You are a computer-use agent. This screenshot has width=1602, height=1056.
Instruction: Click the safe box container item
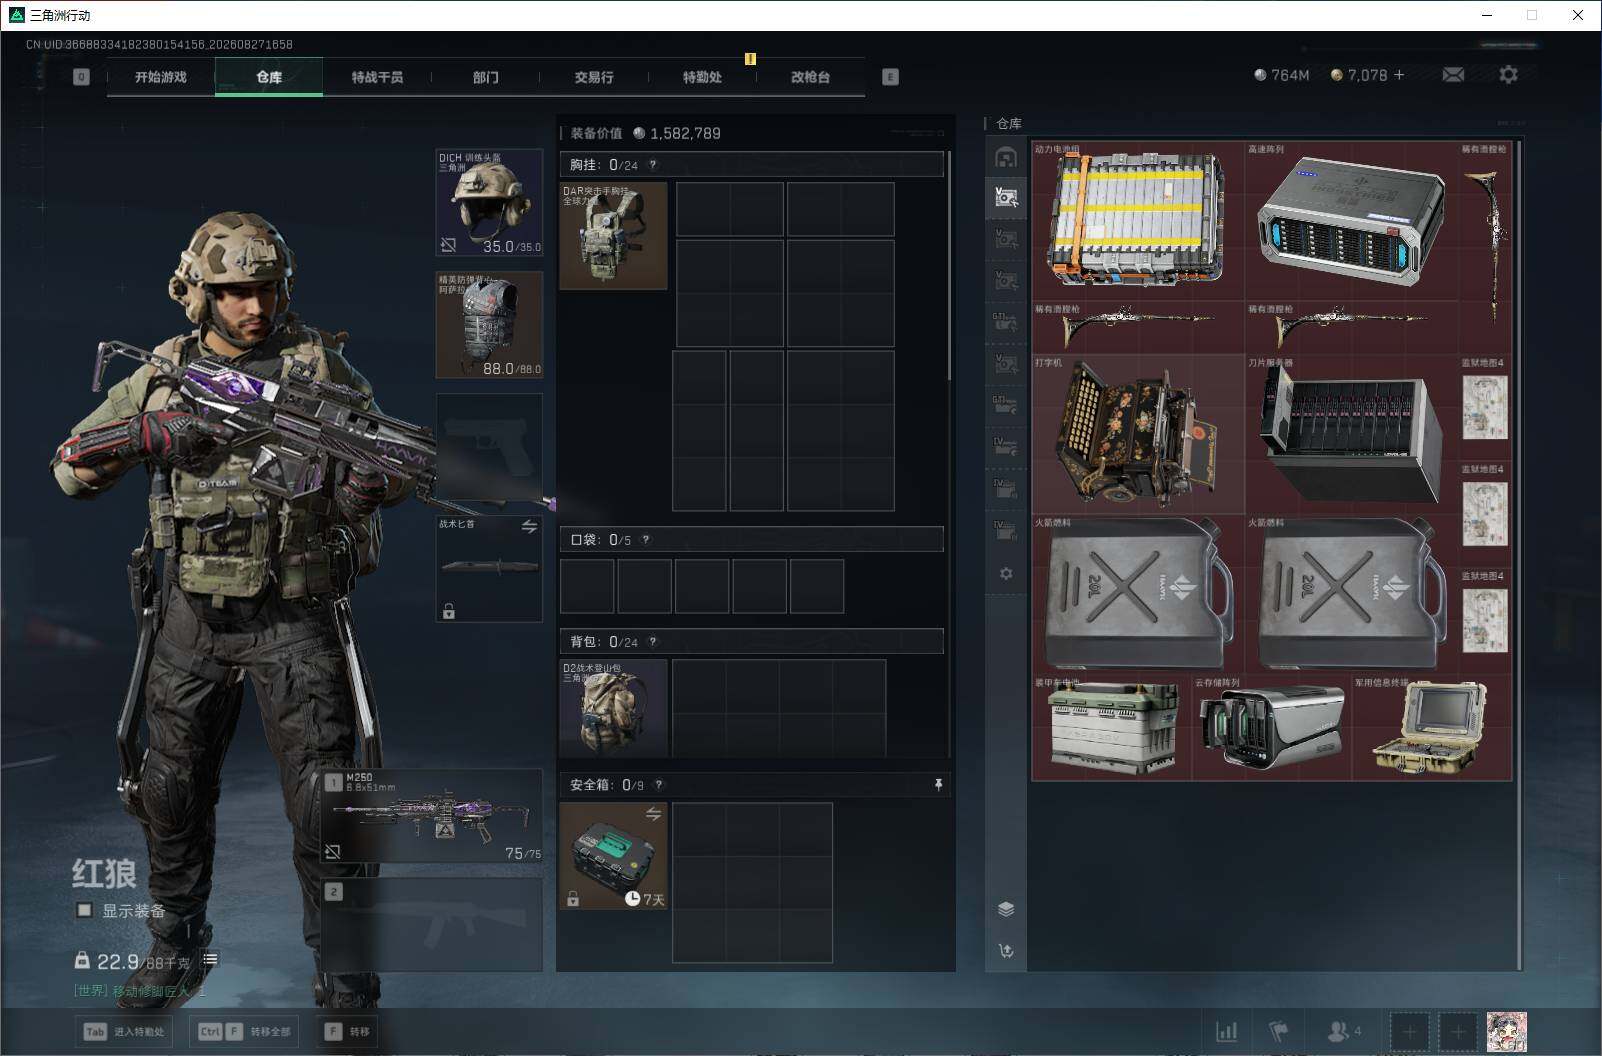(613, 856)
